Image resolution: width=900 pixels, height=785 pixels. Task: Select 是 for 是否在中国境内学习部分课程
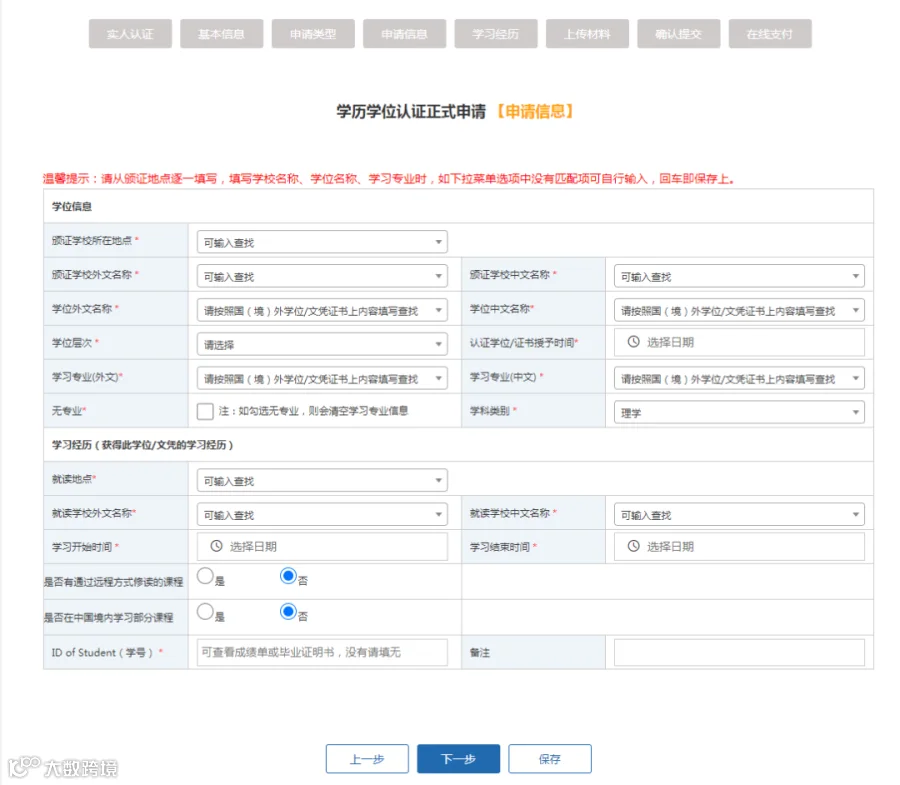point(205,611)
